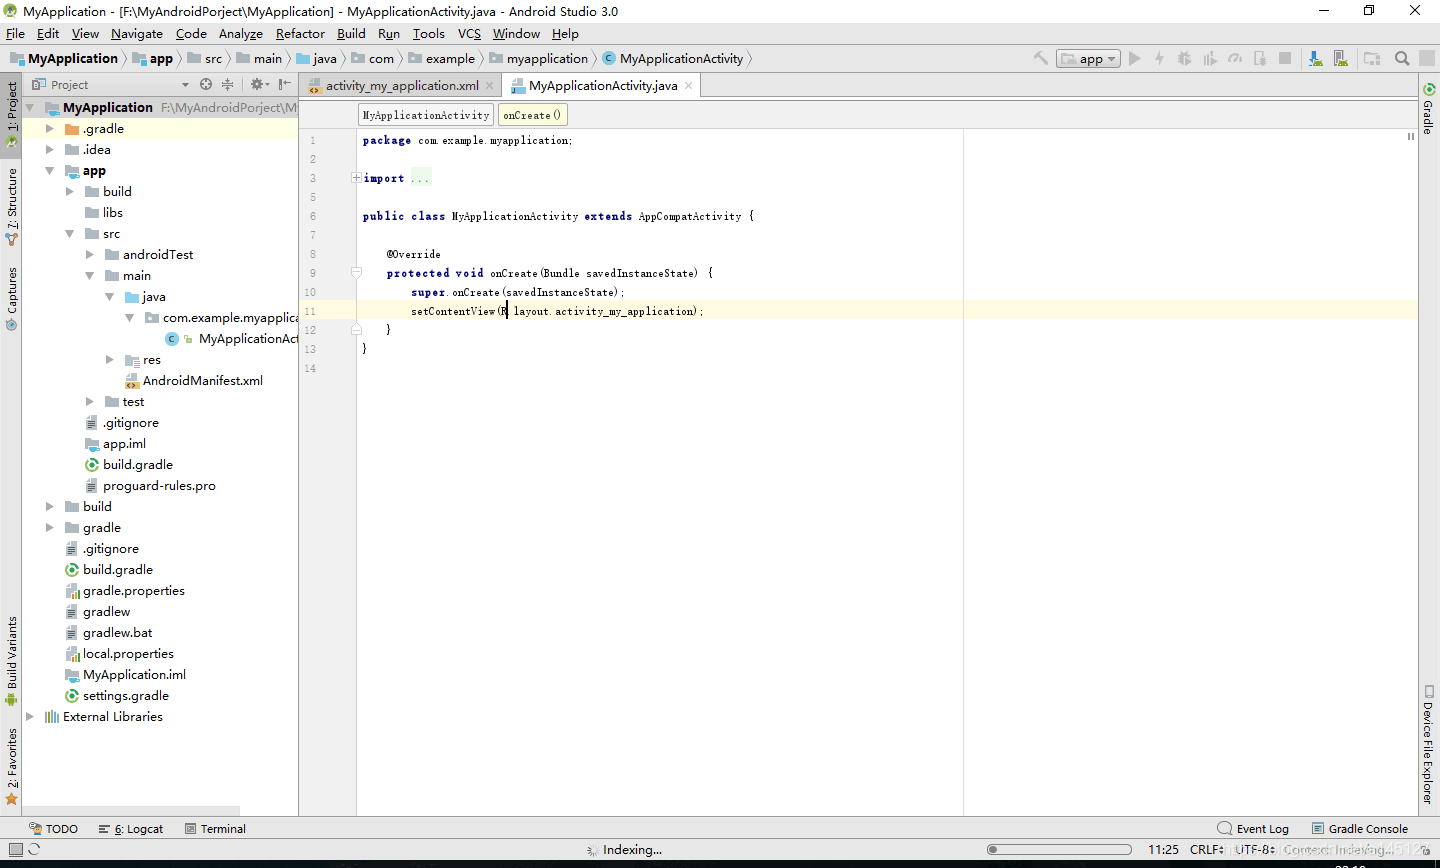Click MyApplicationActivity in the navigation bar breadcrumb
The image size is (1440, 868).
(x=673, y=59)
